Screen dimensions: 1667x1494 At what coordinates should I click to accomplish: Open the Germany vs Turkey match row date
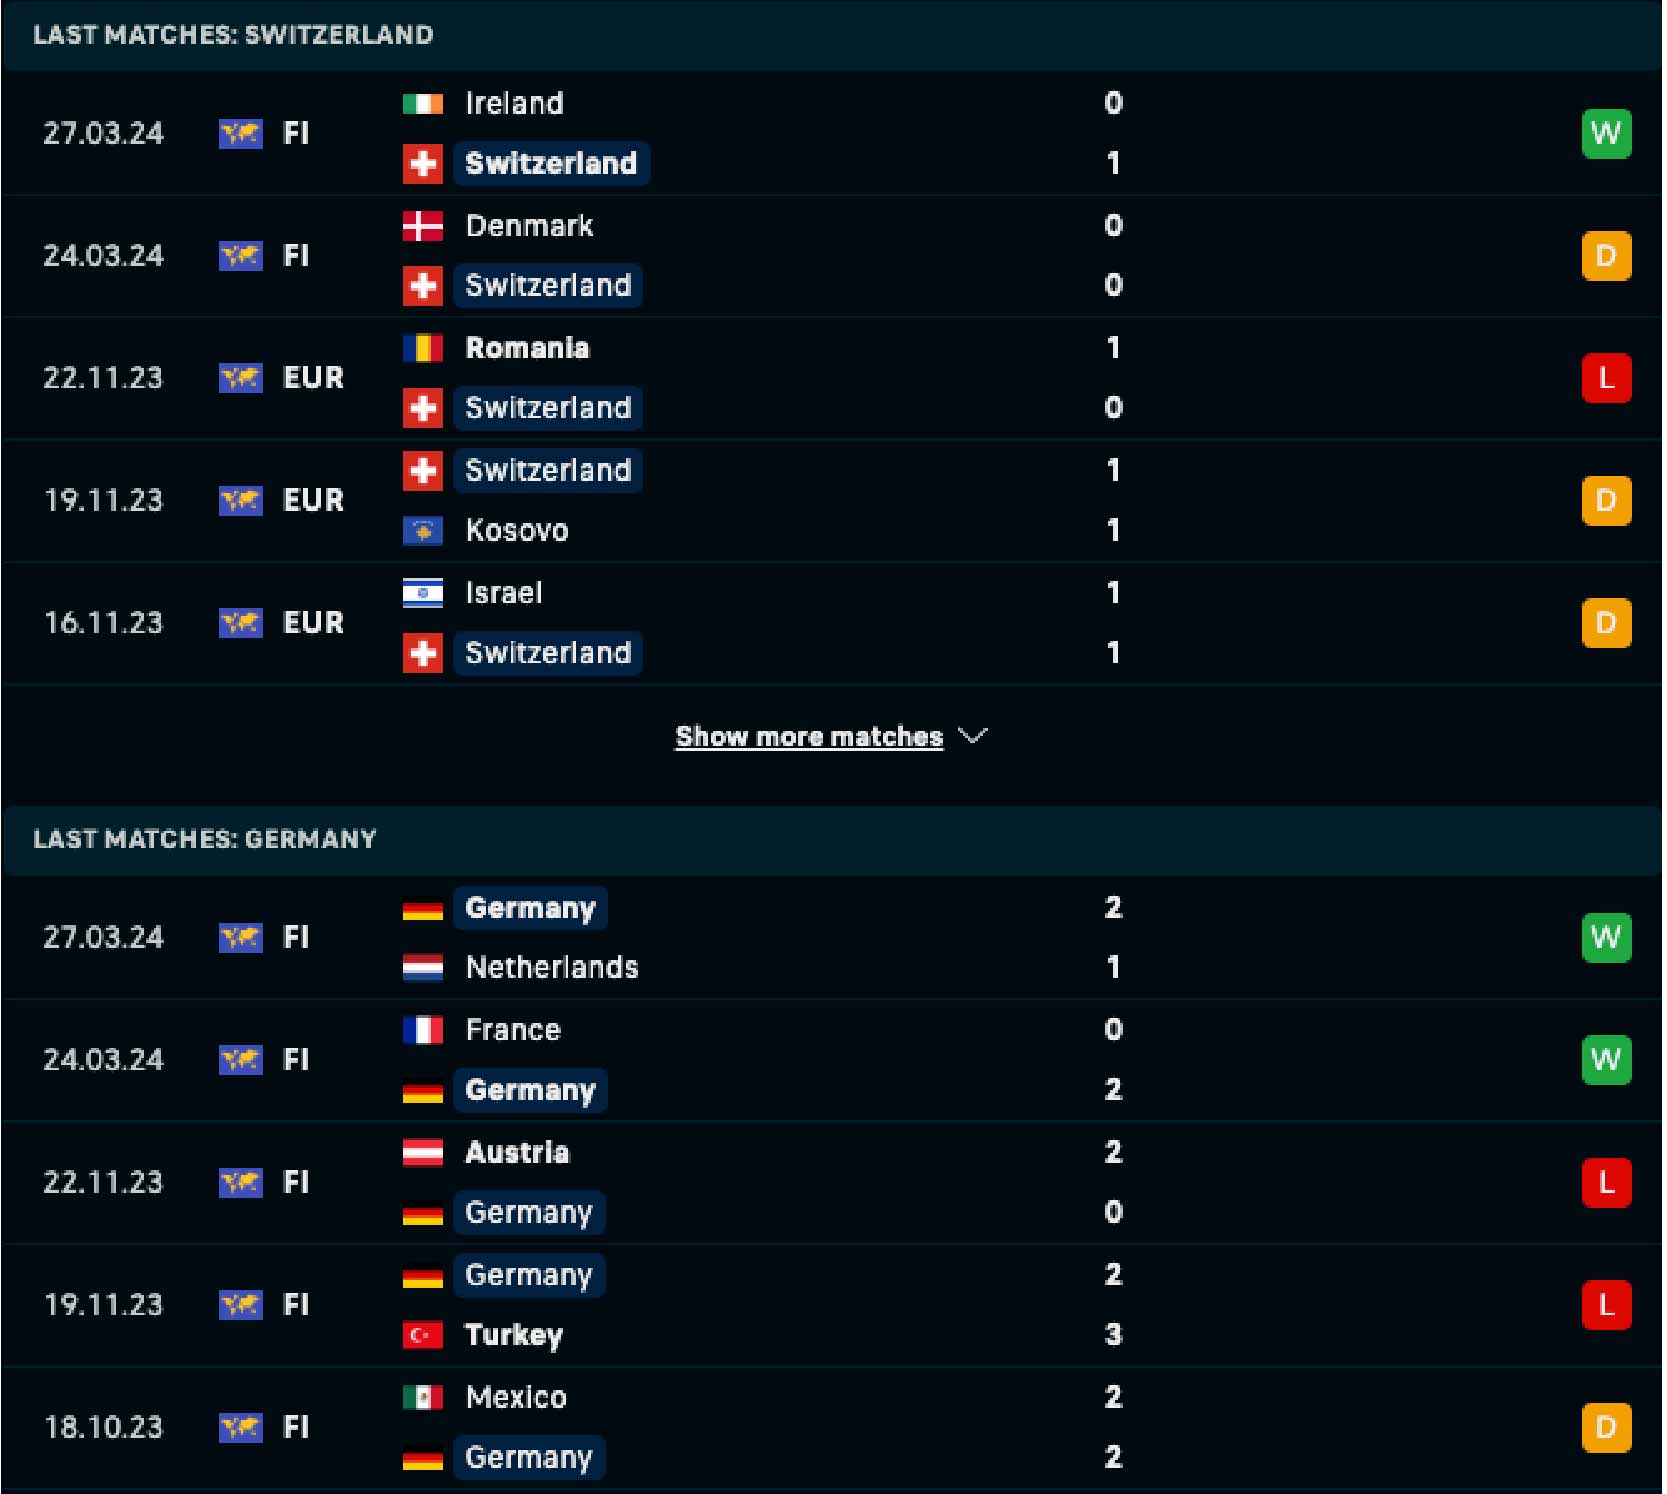click(103, 1305)
